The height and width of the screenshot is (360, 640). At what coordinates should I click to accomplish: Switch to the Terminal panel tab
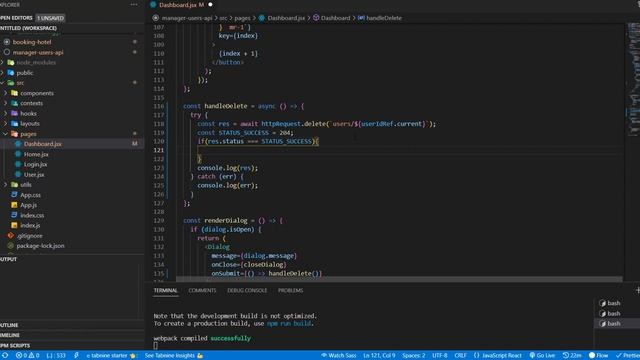click(165, 291)
